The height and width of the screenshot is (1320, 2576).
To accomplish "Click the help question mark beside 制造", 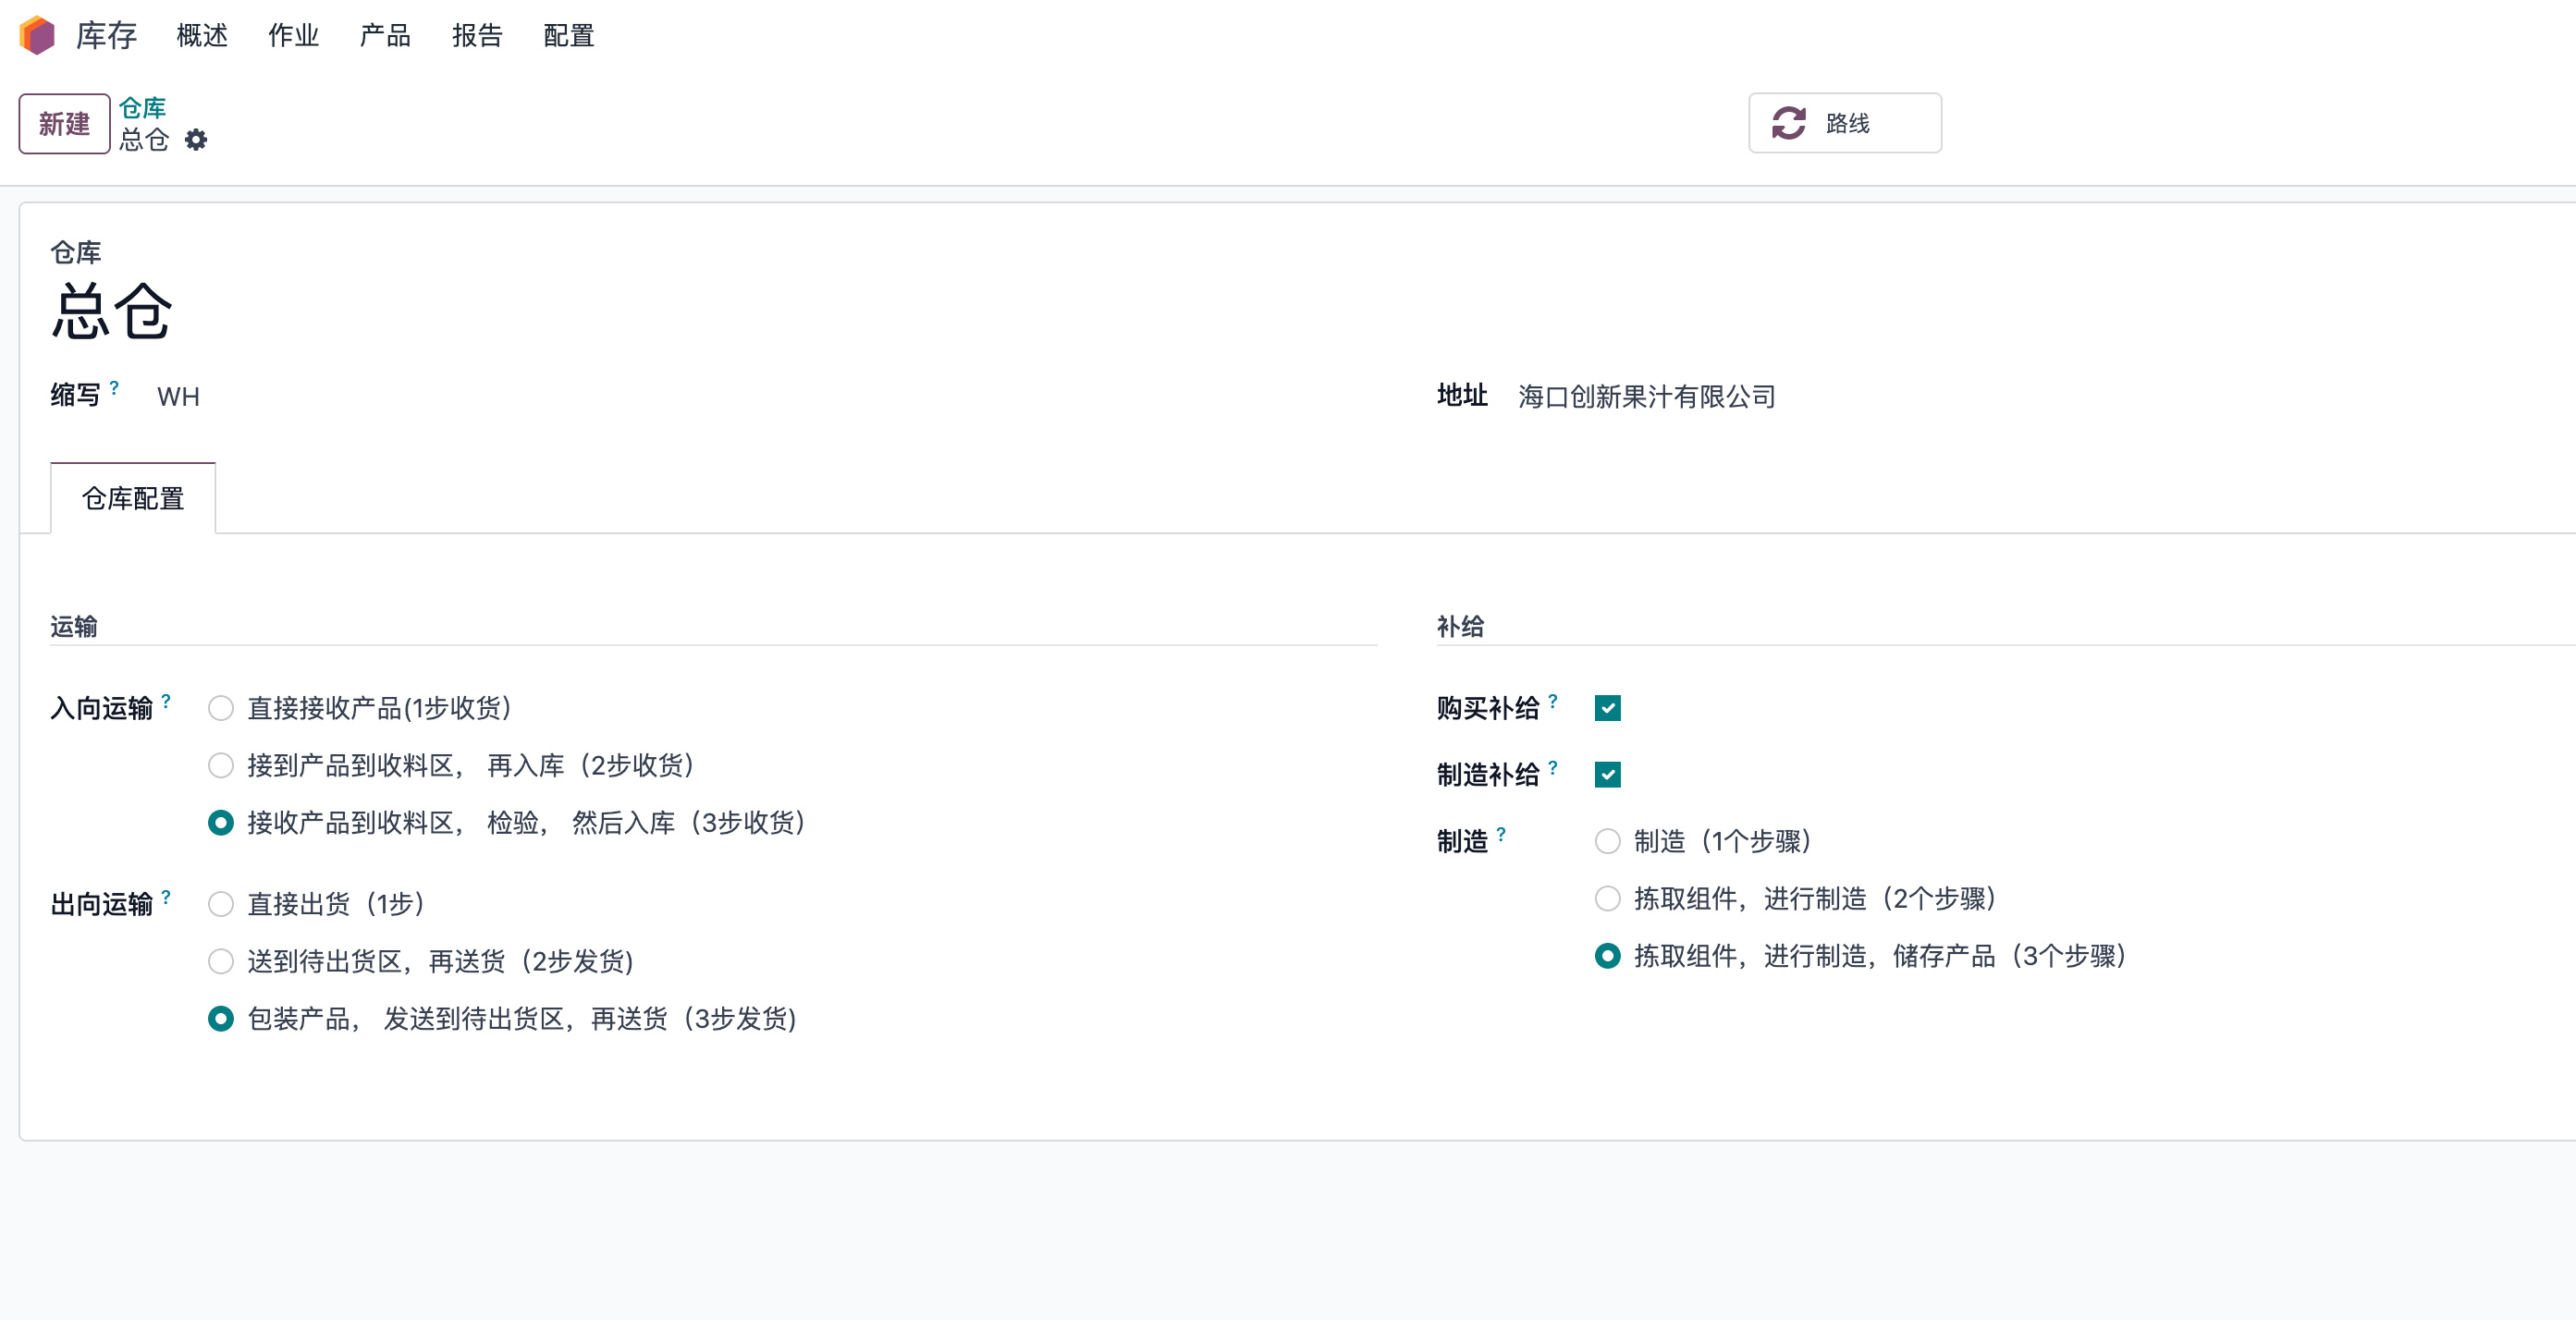I will [1500, 834].
